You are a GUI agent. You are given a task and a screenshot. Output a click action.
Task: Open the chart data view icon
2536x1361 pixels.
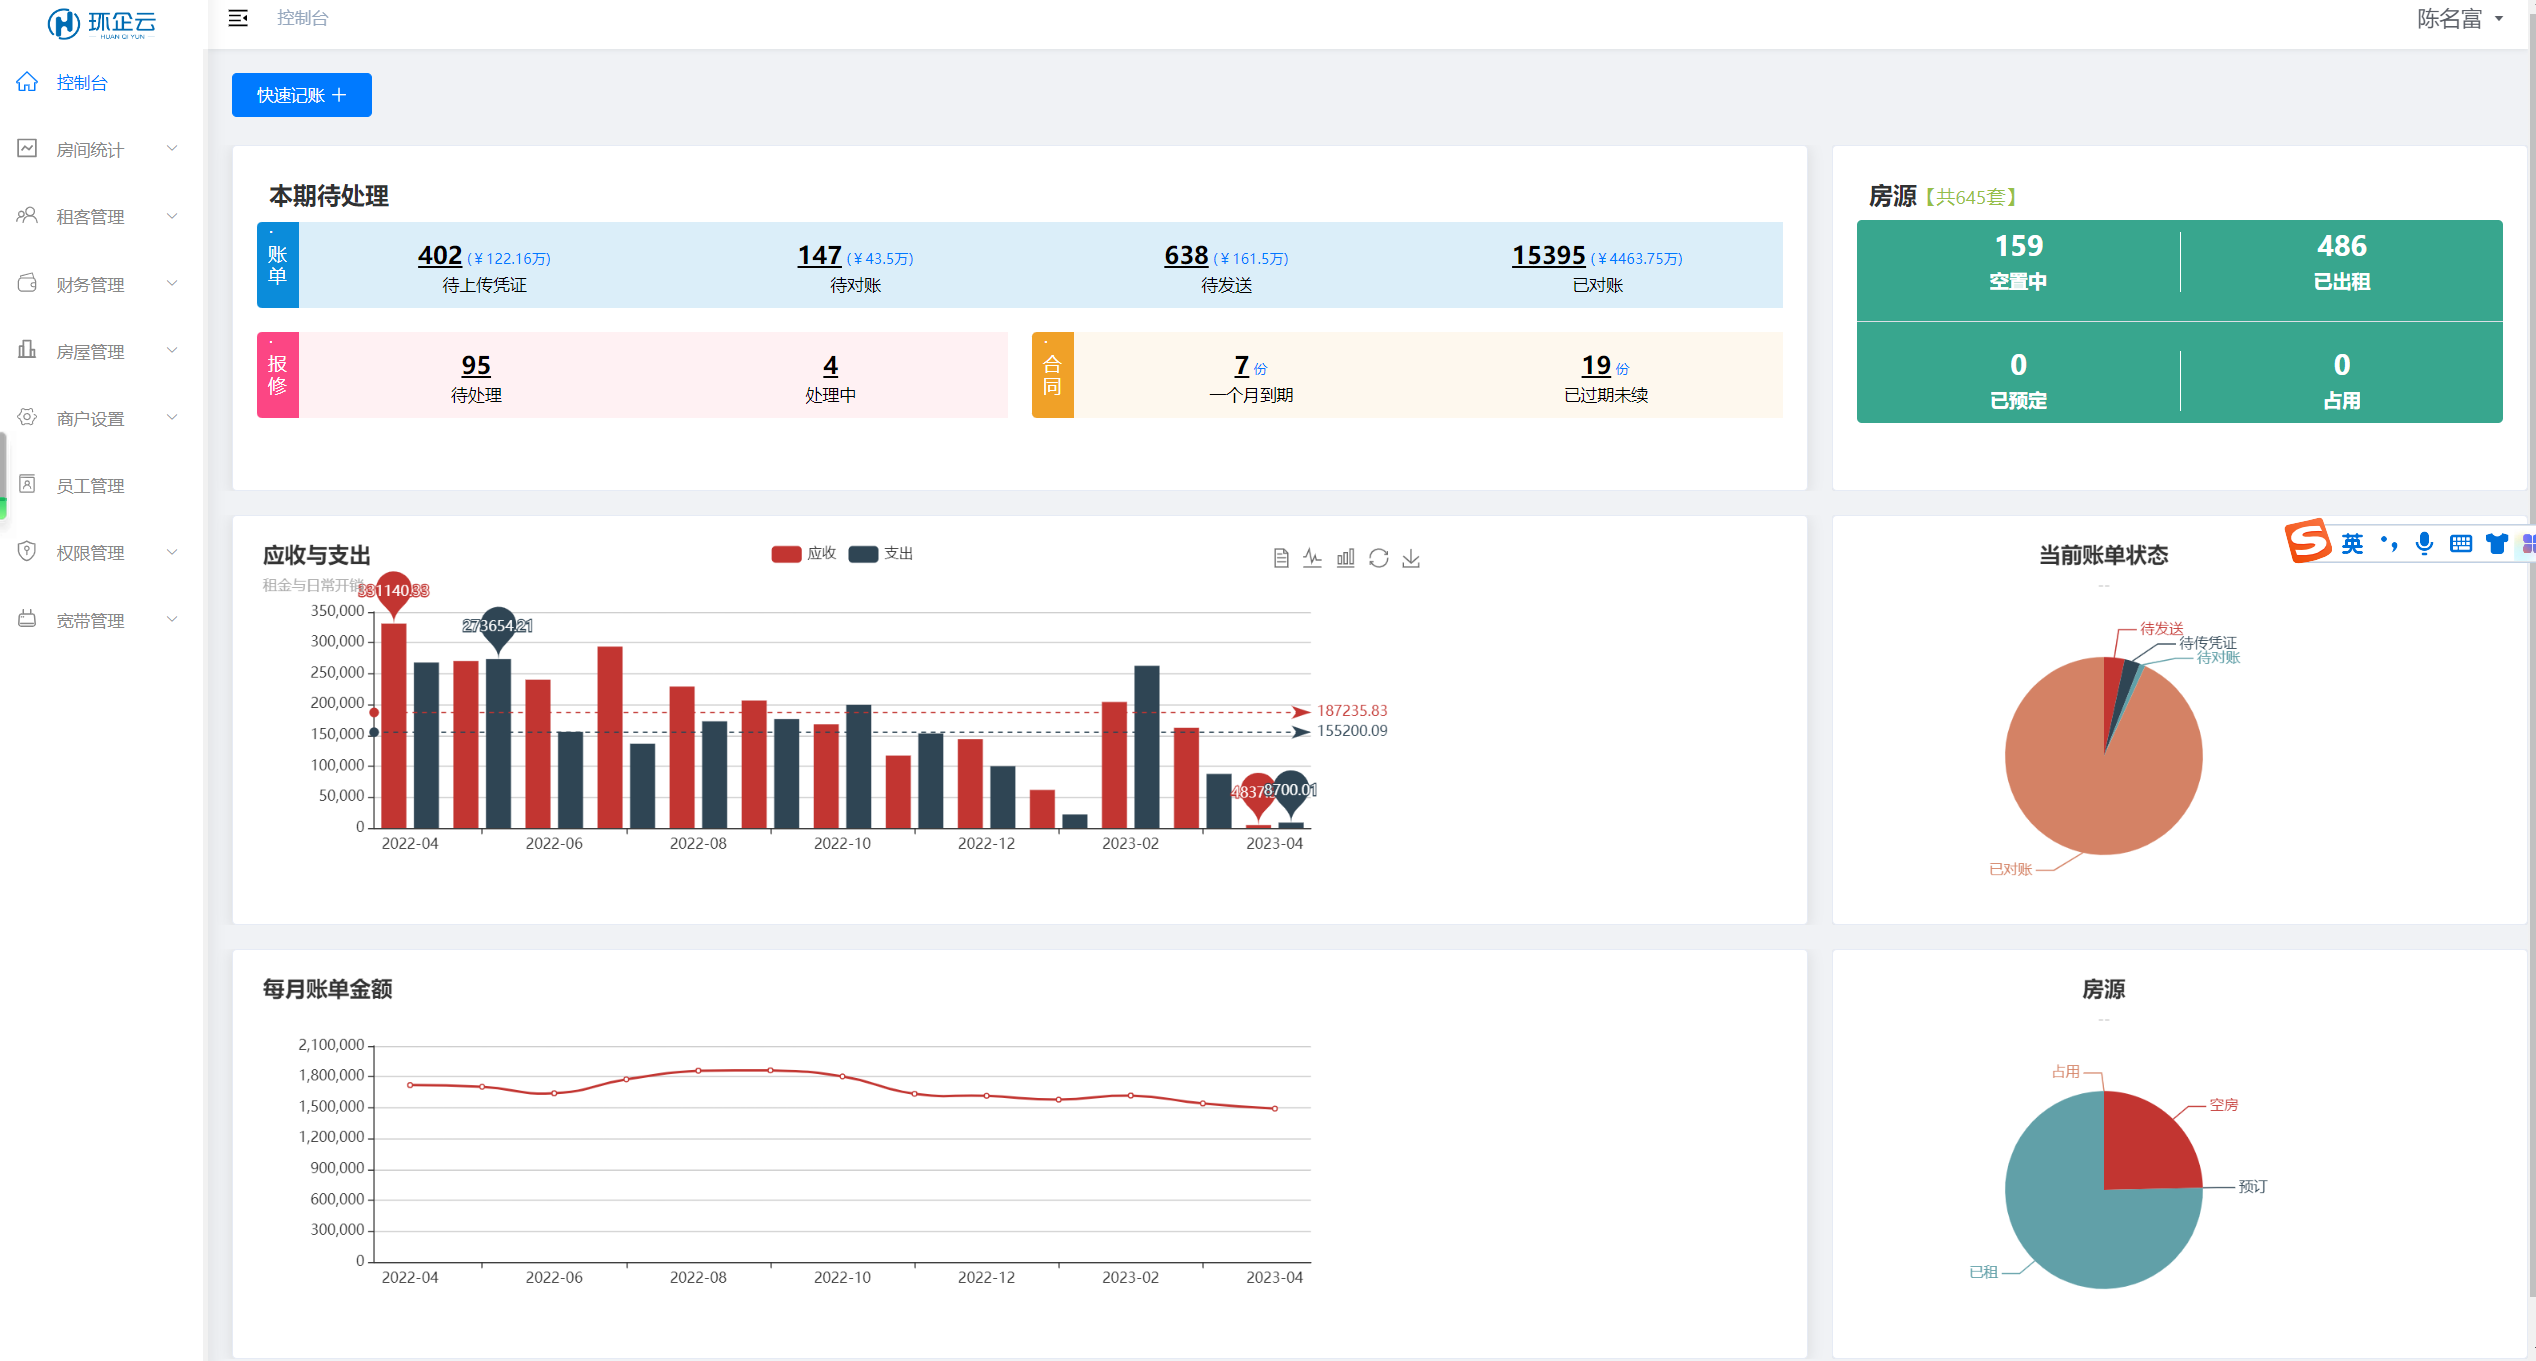(1281, 558)
